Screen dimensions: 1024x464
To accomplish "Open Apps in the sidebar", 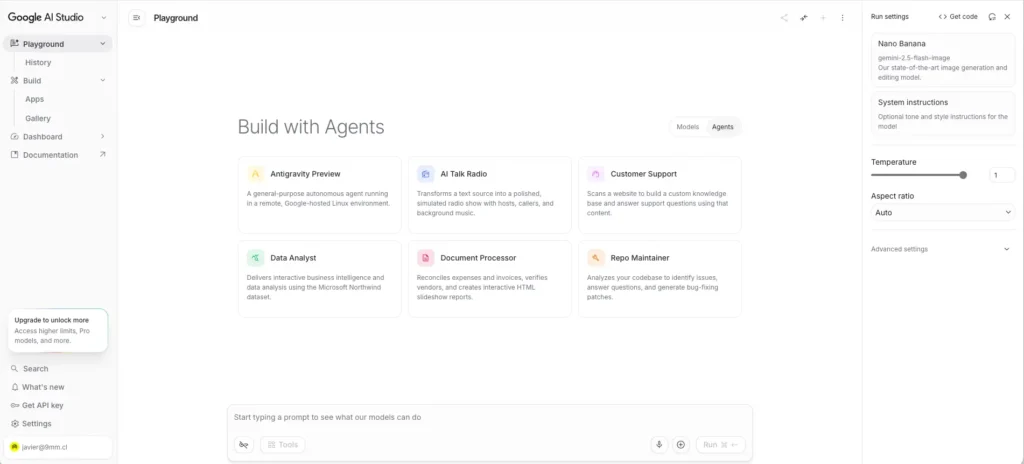I will [35, 99].
